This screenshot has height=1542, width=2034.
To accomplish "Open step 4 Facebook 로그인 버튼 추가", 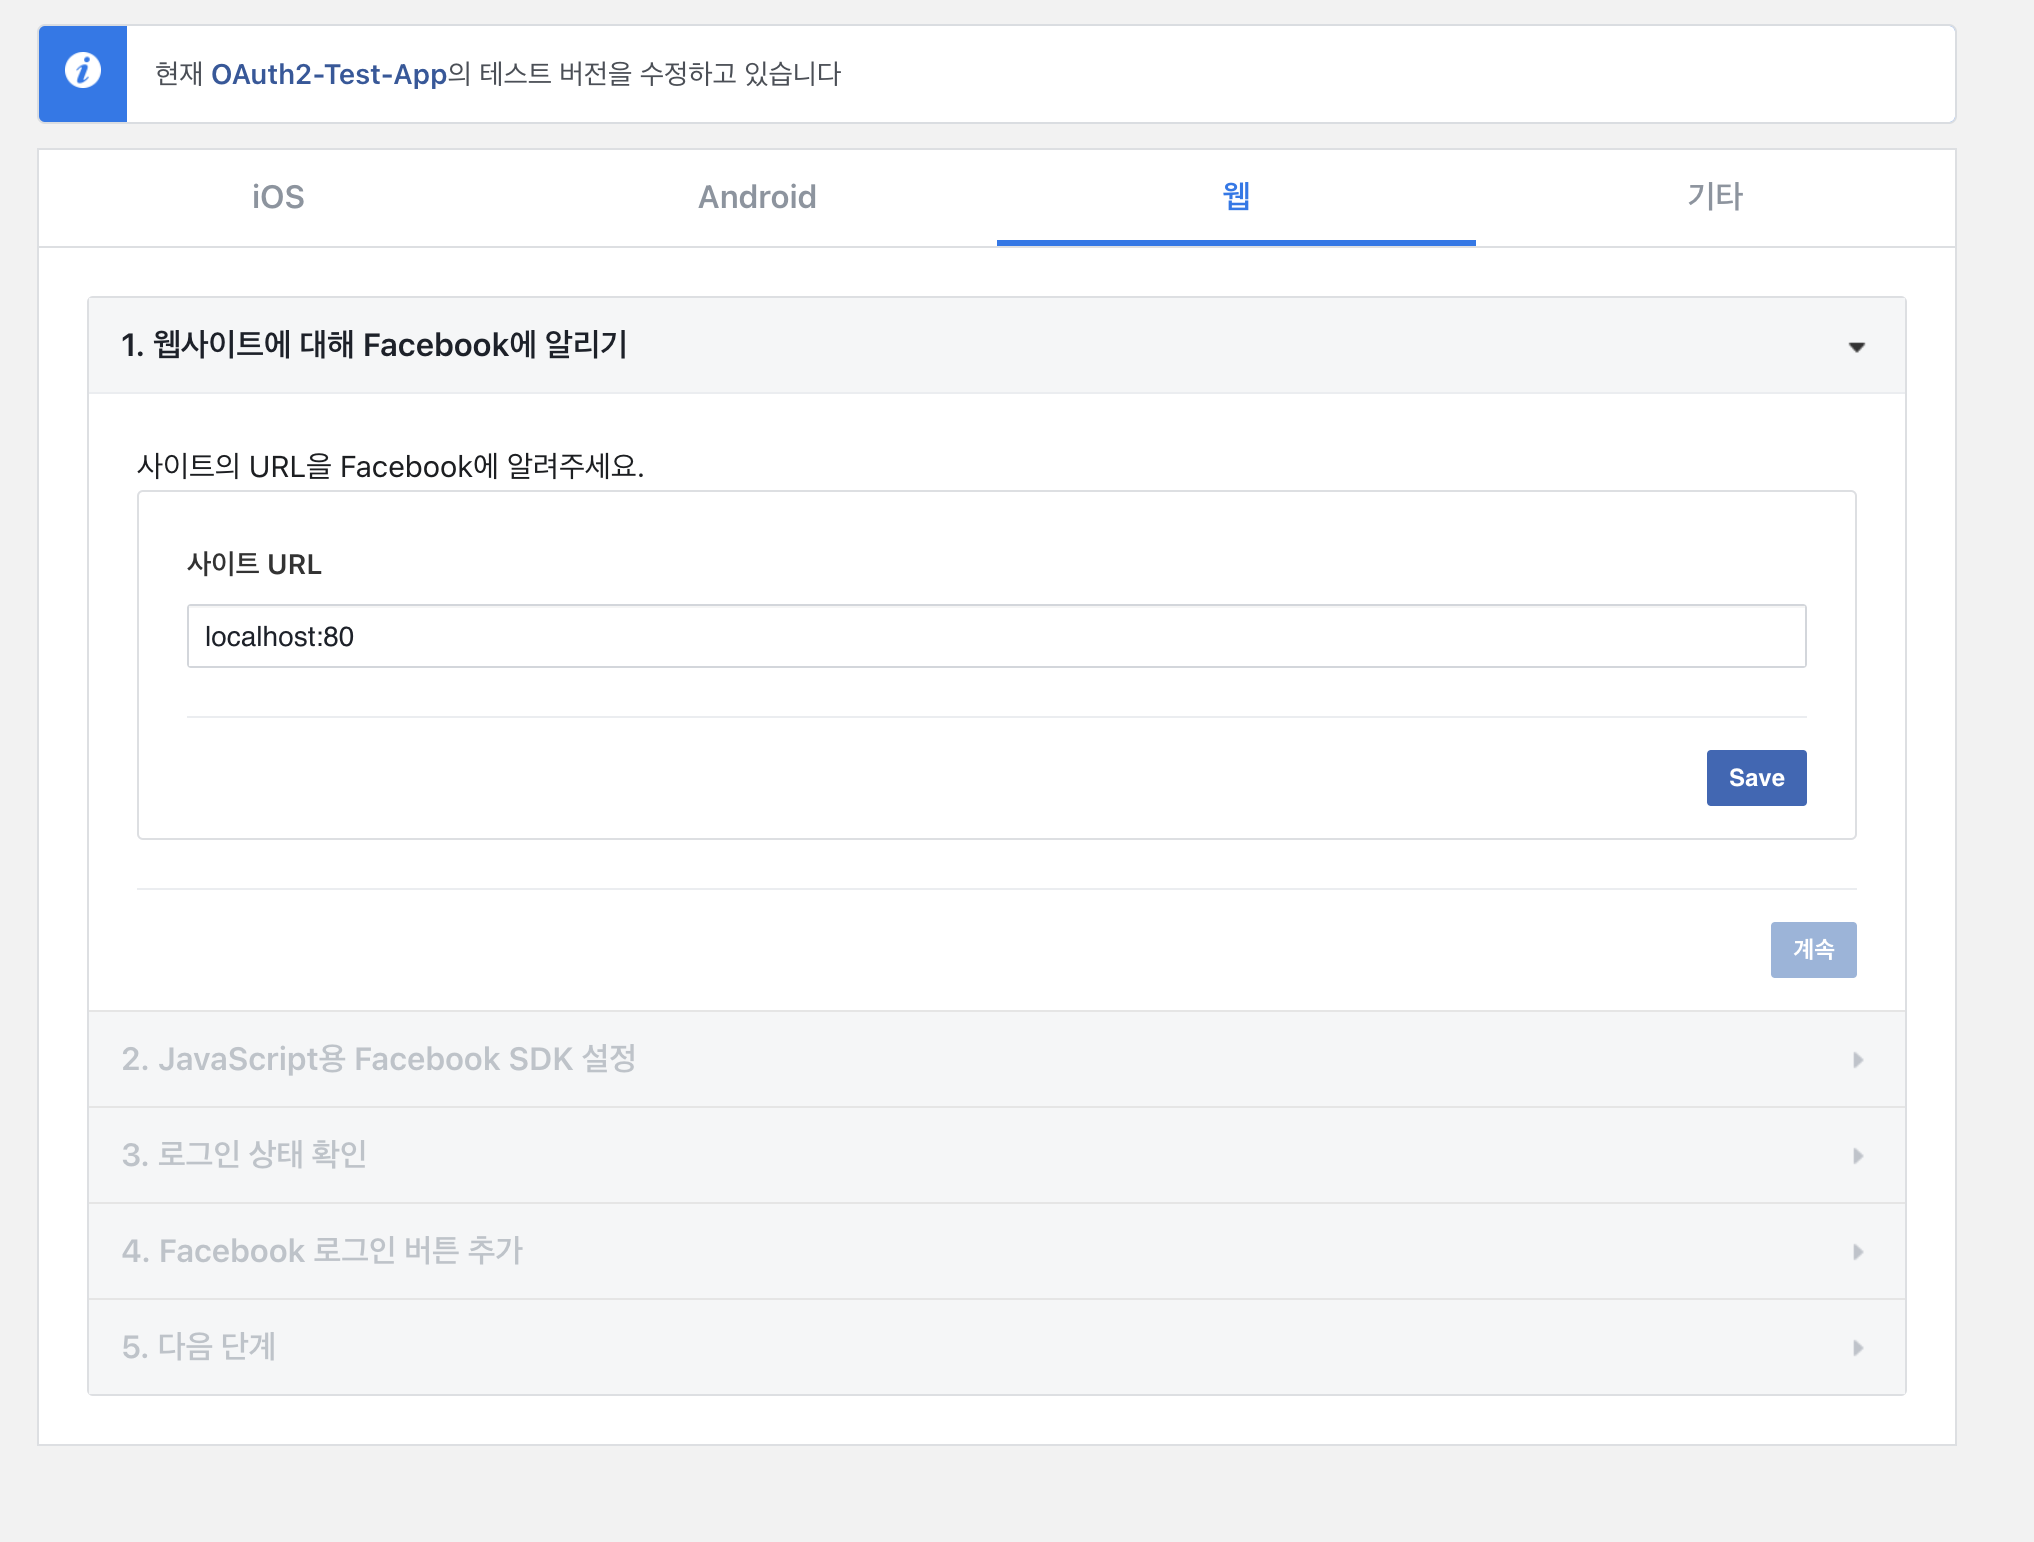I will (322, 1251).
